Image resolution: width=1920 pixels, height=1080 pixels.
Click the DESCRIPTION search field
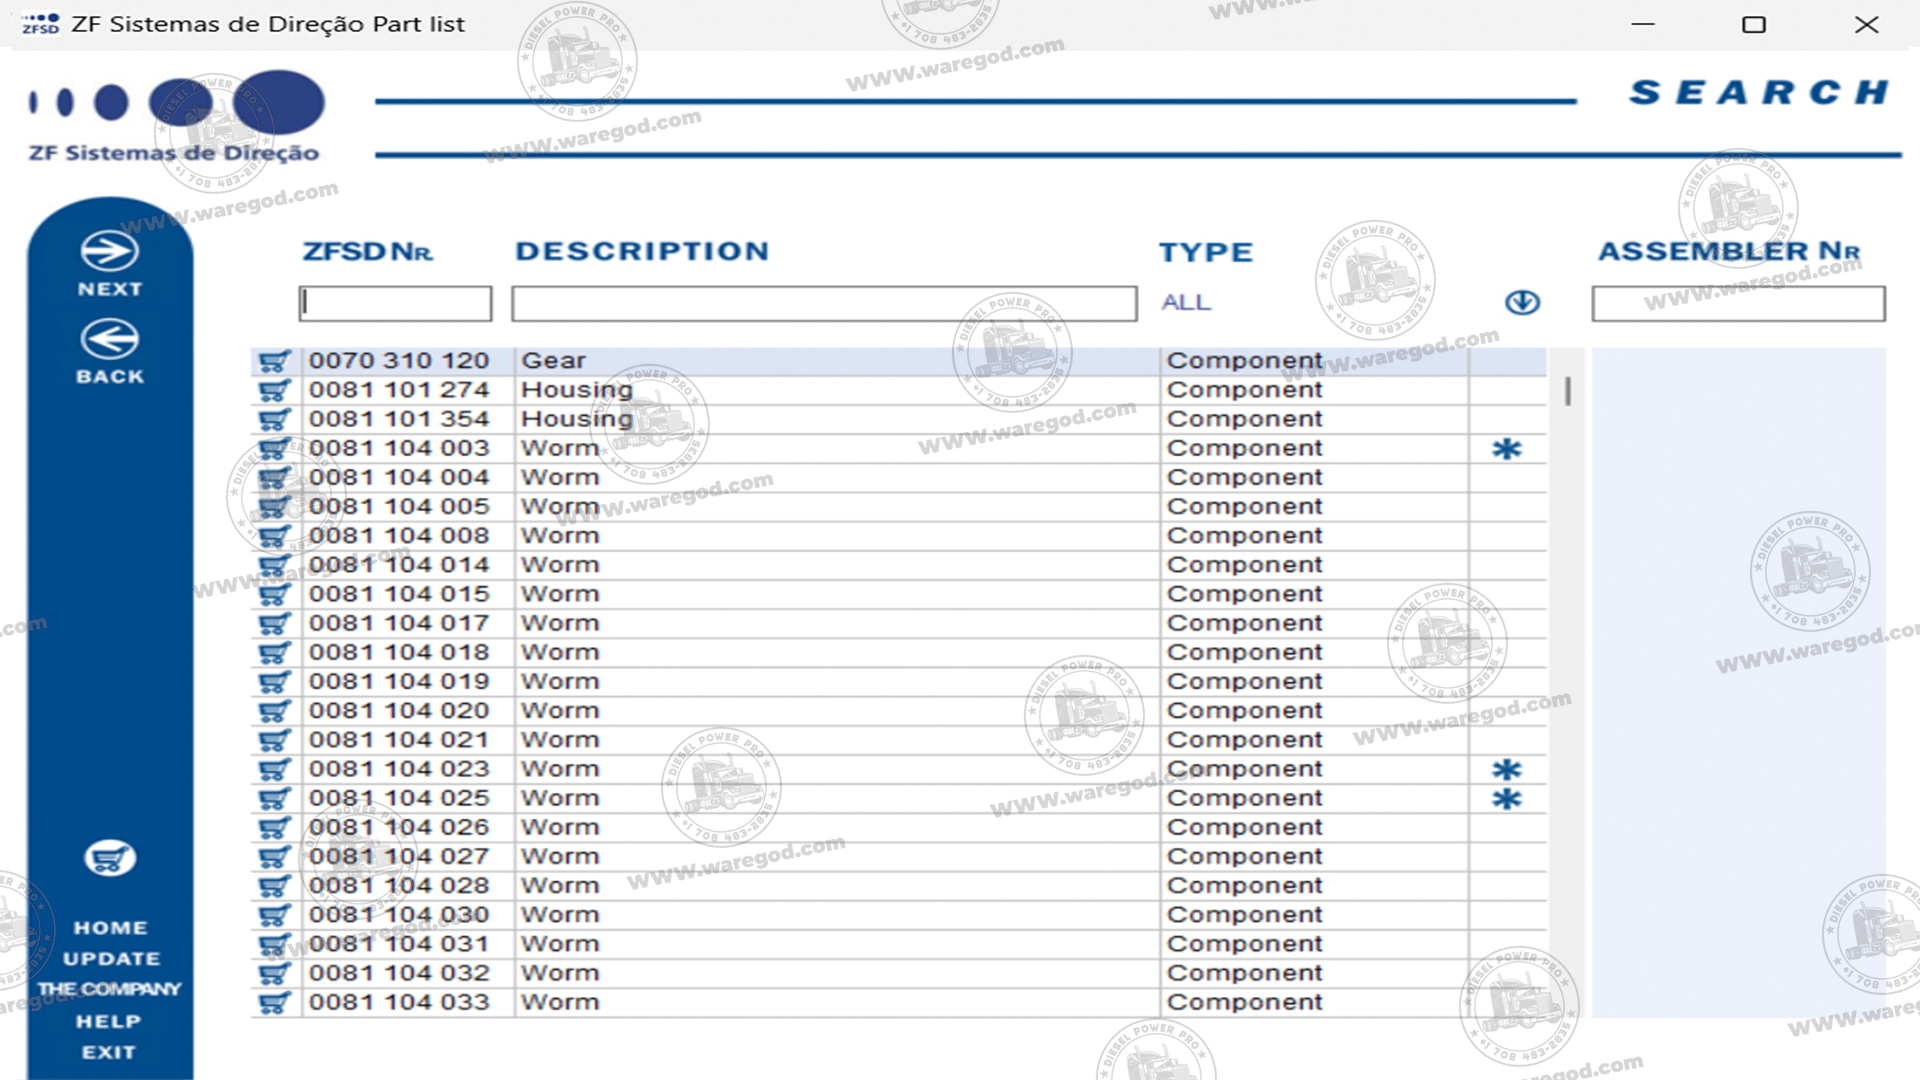point(824,303)
